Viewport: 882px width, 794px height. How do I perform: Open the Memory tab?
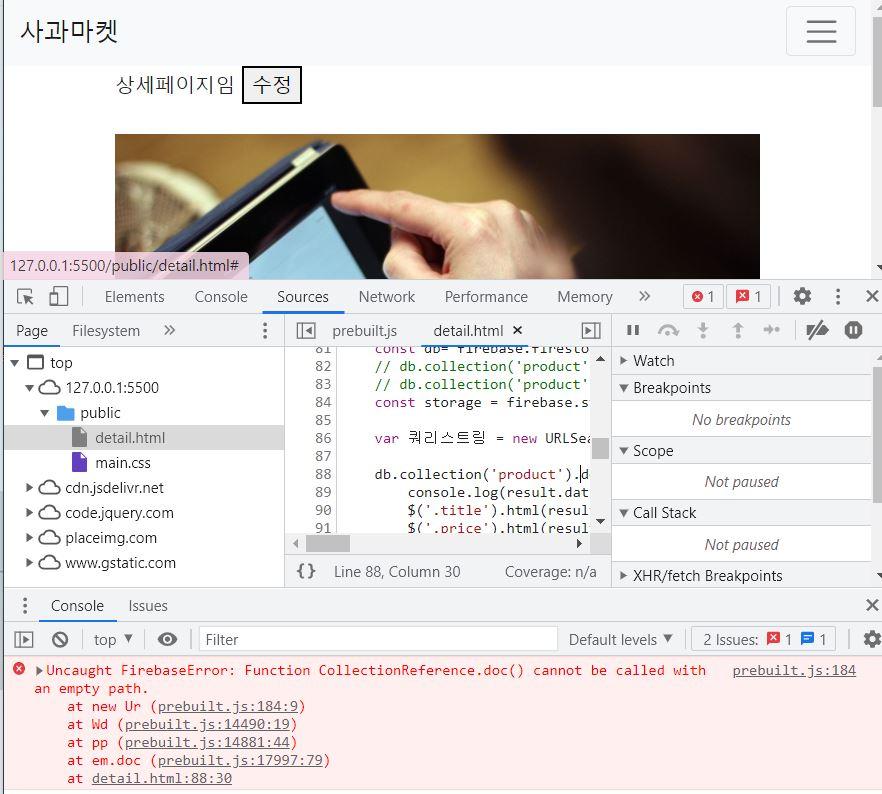pos(584,296)
